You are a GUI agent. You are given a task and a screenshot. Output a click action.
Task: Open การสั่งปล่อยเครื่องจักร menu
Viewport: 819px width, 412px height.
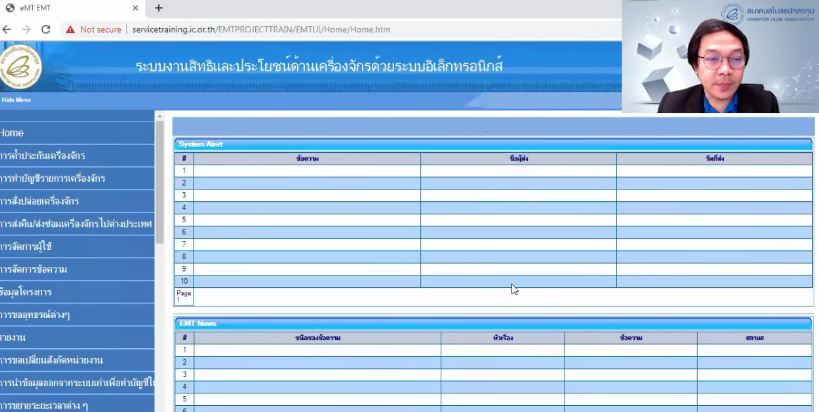click(77, 201)
